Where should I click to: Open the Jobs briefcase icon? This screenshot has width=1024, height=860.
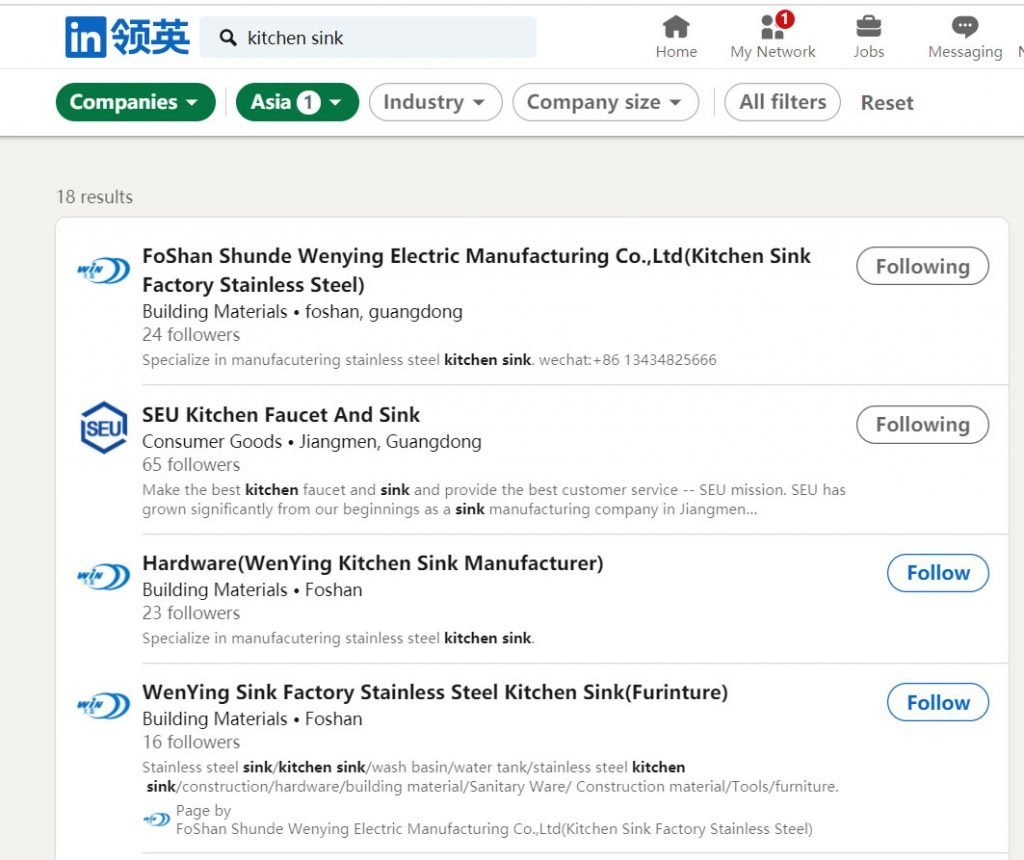coord(869,27)
